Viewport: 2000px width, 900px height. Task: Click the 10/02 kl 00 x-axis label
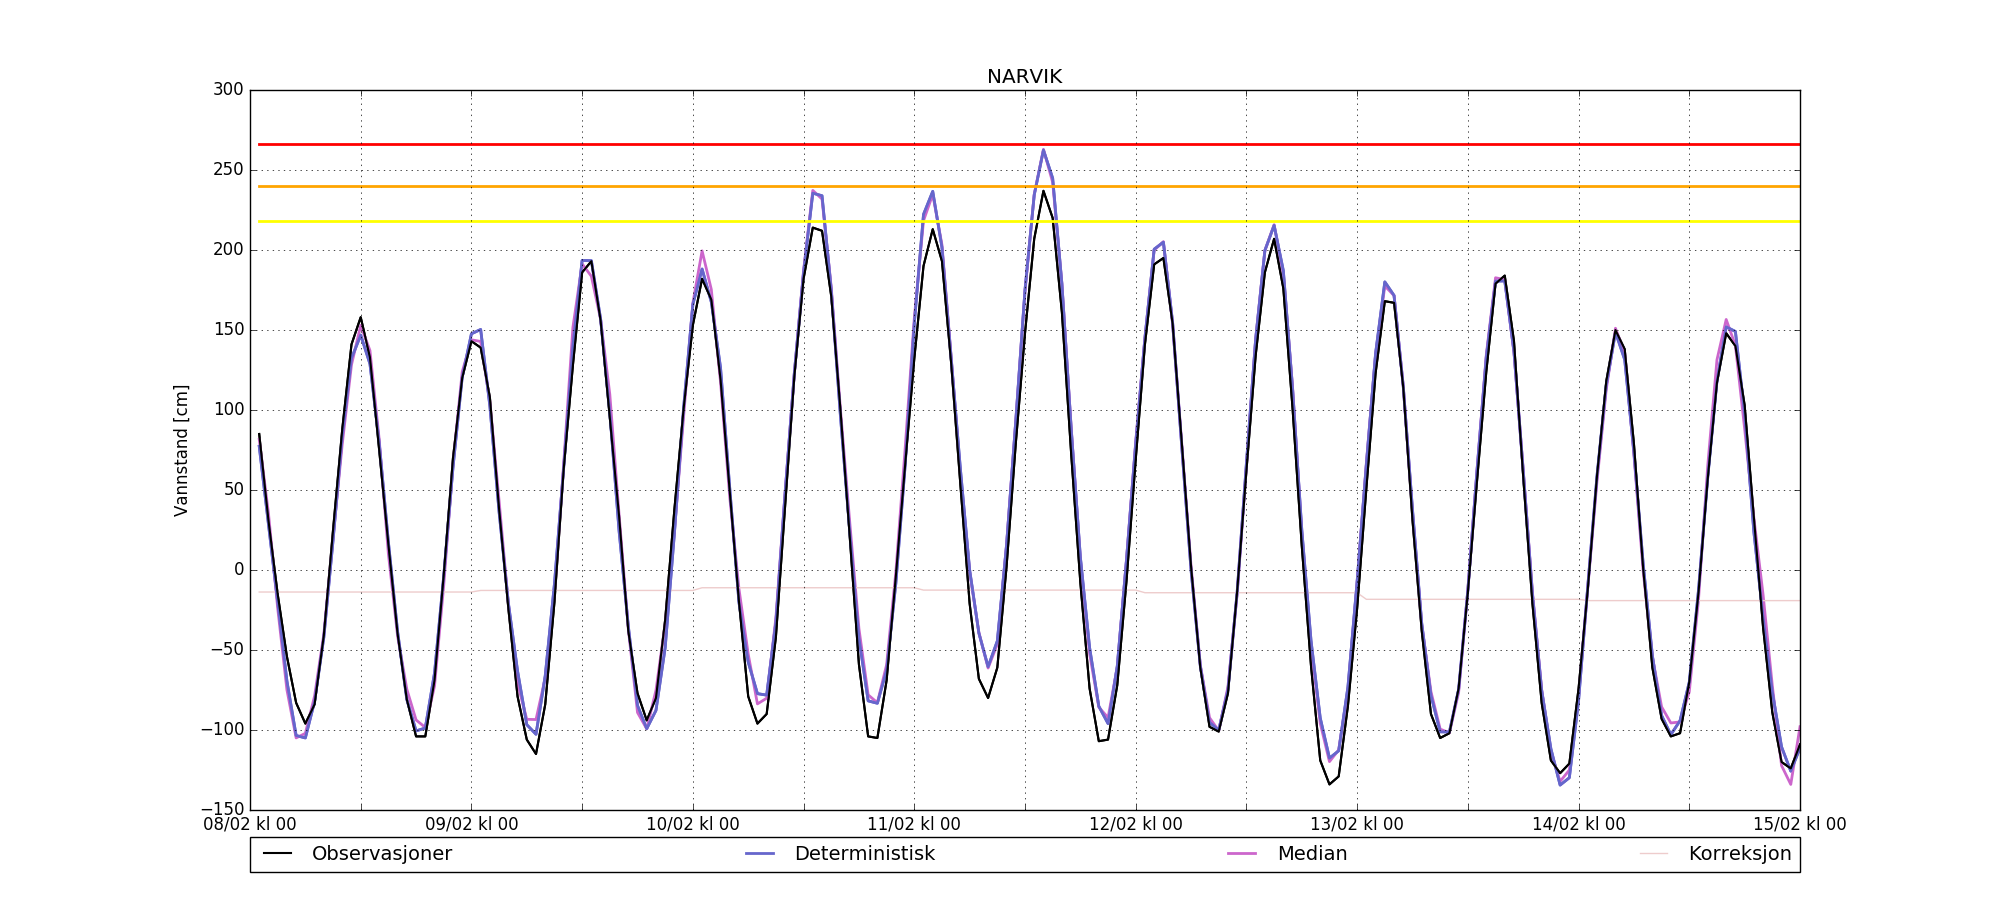tap(693, 825)
